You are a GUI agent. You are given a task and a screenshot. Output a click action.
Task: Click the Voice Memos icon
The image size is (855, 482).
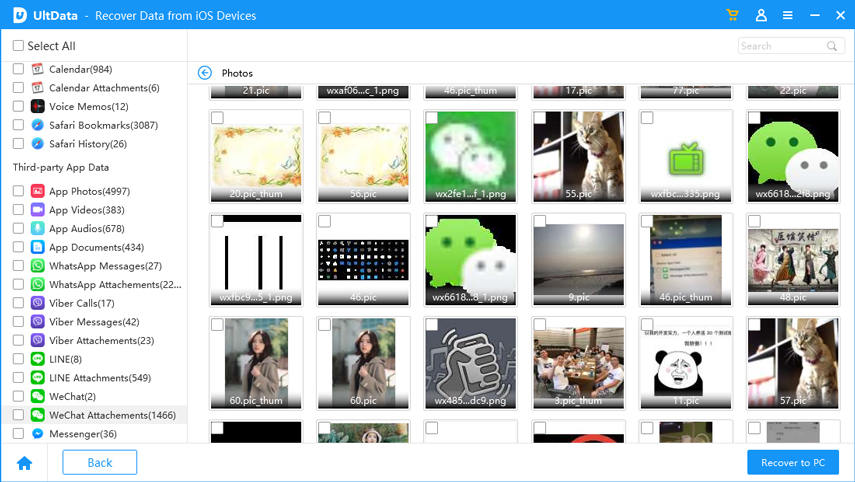point(37,106)
